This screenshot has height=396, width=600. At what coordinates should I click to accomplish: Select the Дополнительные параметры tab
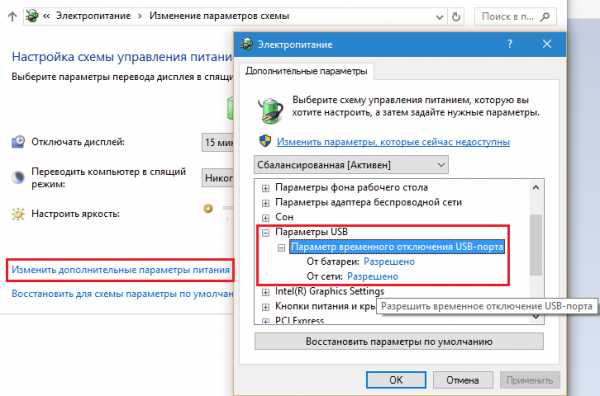point(306,71)
